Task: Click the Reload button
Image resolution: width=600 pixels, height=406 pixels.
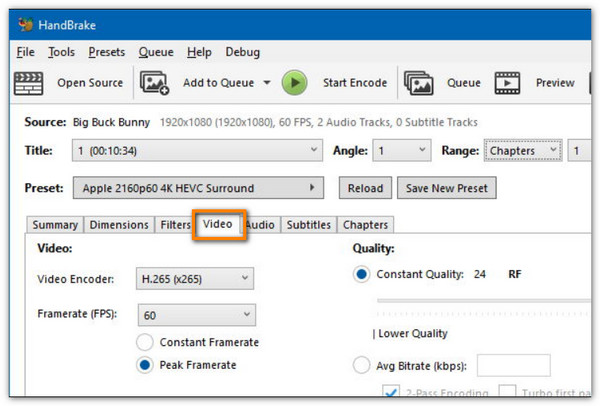Action: tap(365, 188)
